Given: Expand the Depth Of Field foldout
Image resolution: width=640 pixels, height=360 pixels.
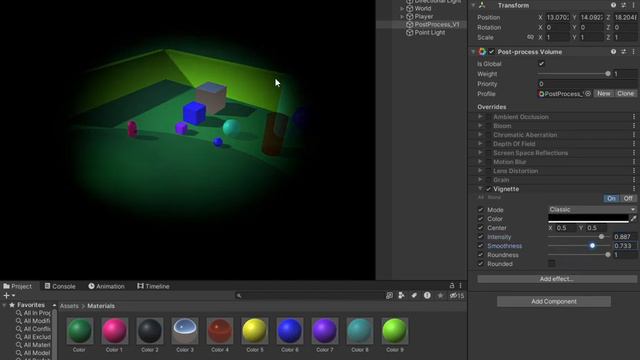Looking at the screenshot, I should [x=480, y=144].
